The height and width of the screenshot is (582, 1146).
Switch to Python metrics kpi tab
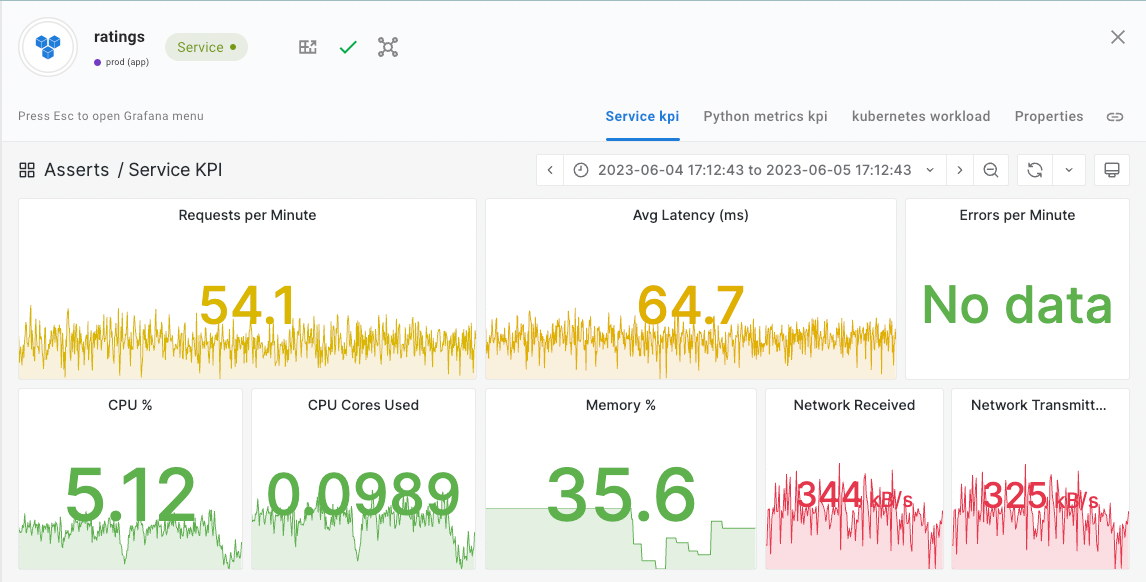765,116
